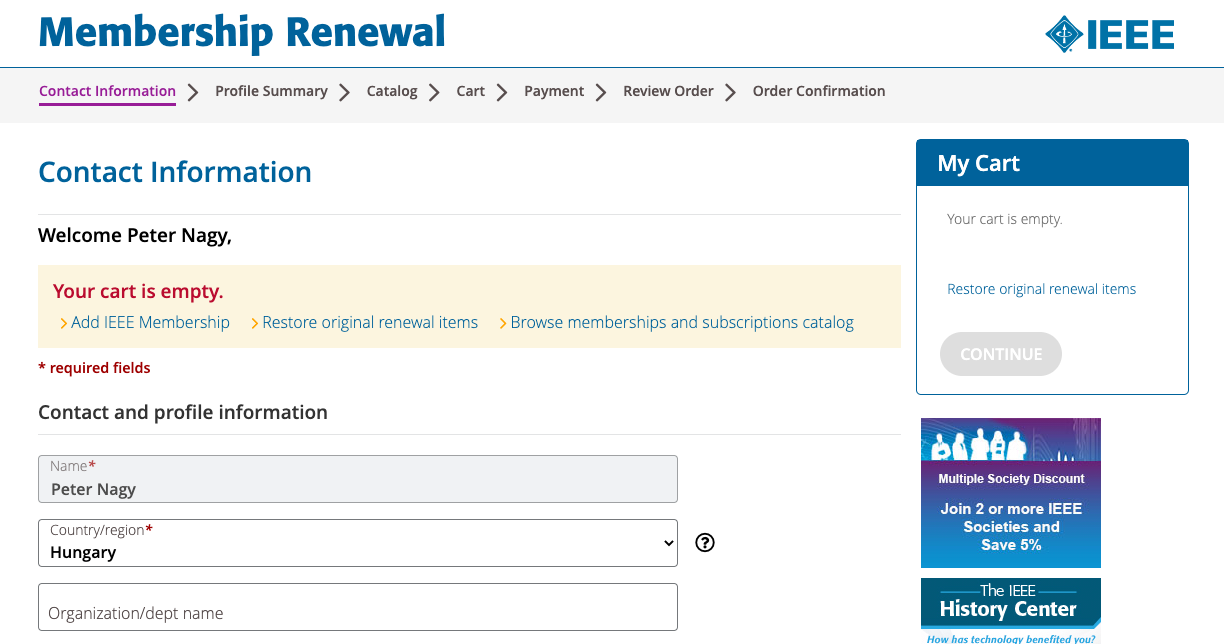
Task: Go to the Catalog step
Action: pyautogui.click(x=392, y=91)
